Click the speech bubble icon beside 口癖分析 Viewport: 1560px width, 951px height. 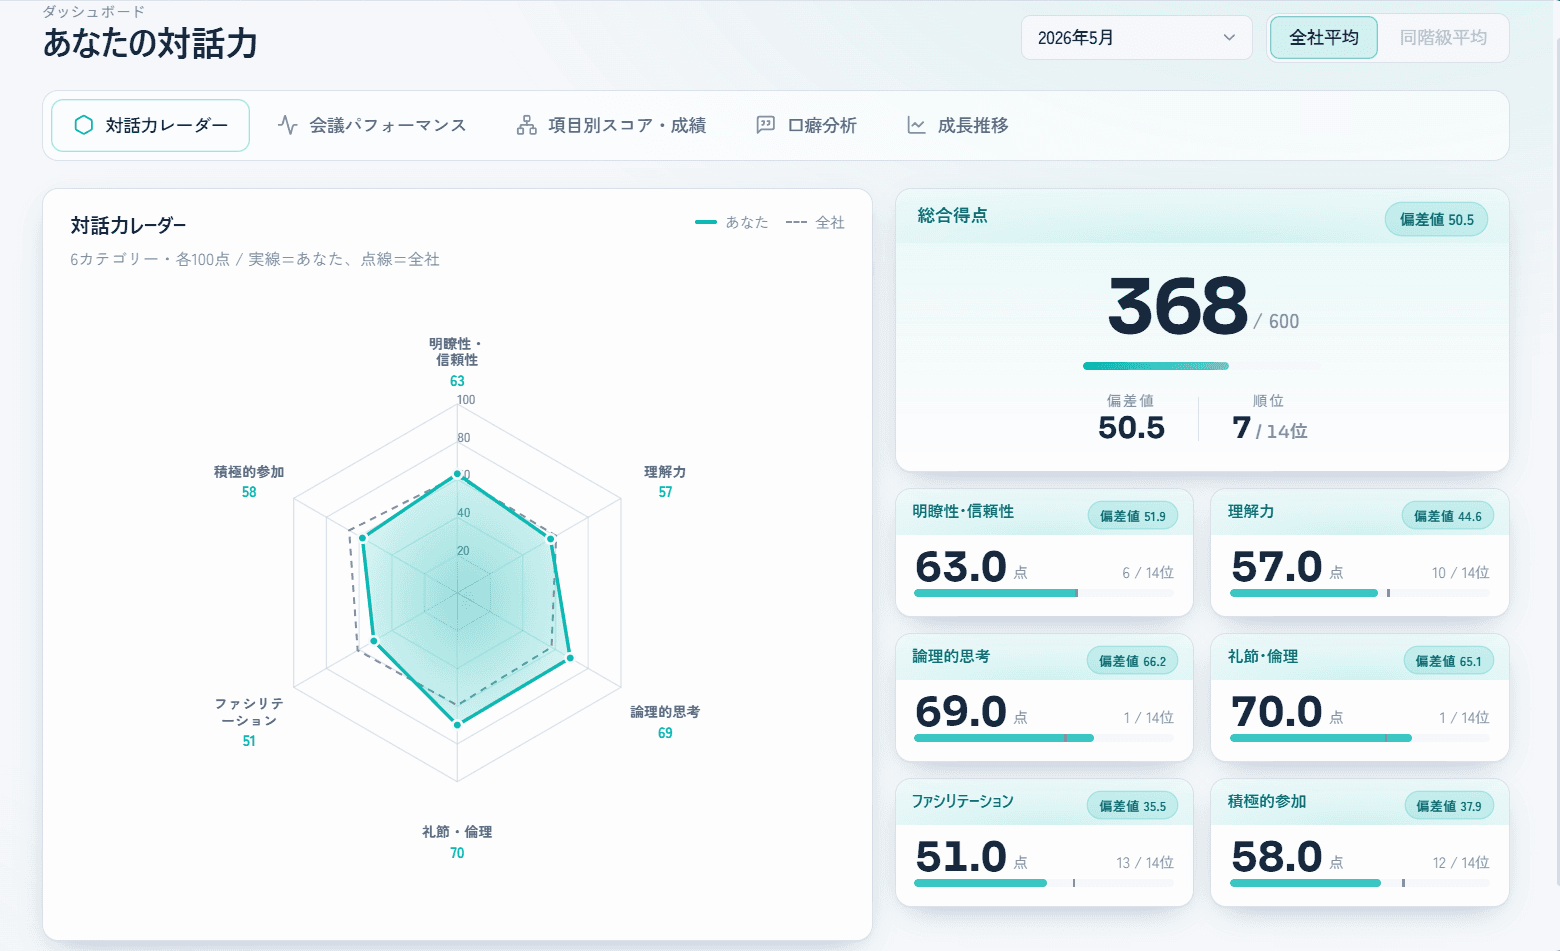(766, 125)
